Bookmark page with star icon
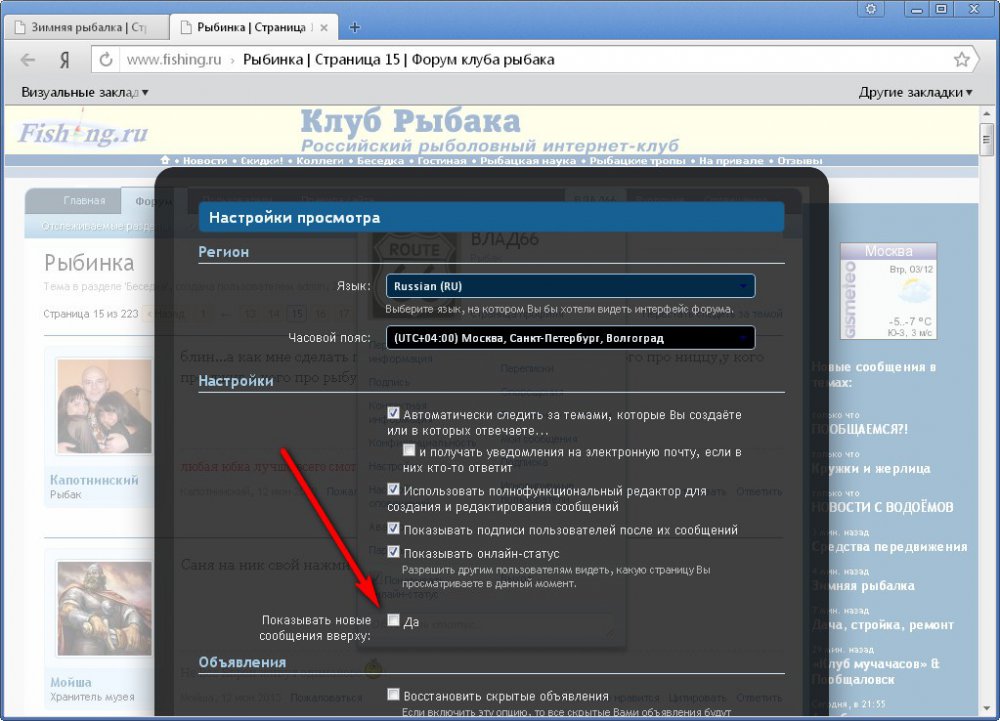This screenshot has height=721, width=1000. (x=961, y=60)
